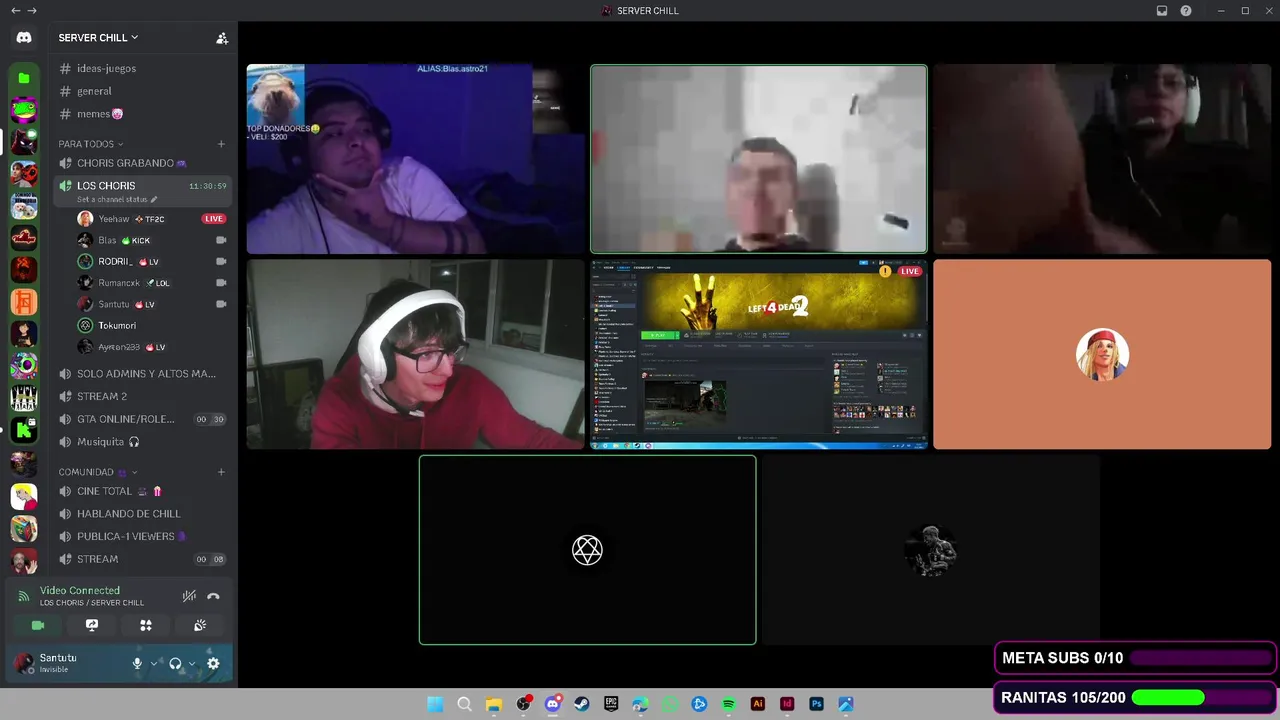This screenshot has width=1280, height=720.
Task: Focus Blas webcam video tile
Action: point(415,159)
